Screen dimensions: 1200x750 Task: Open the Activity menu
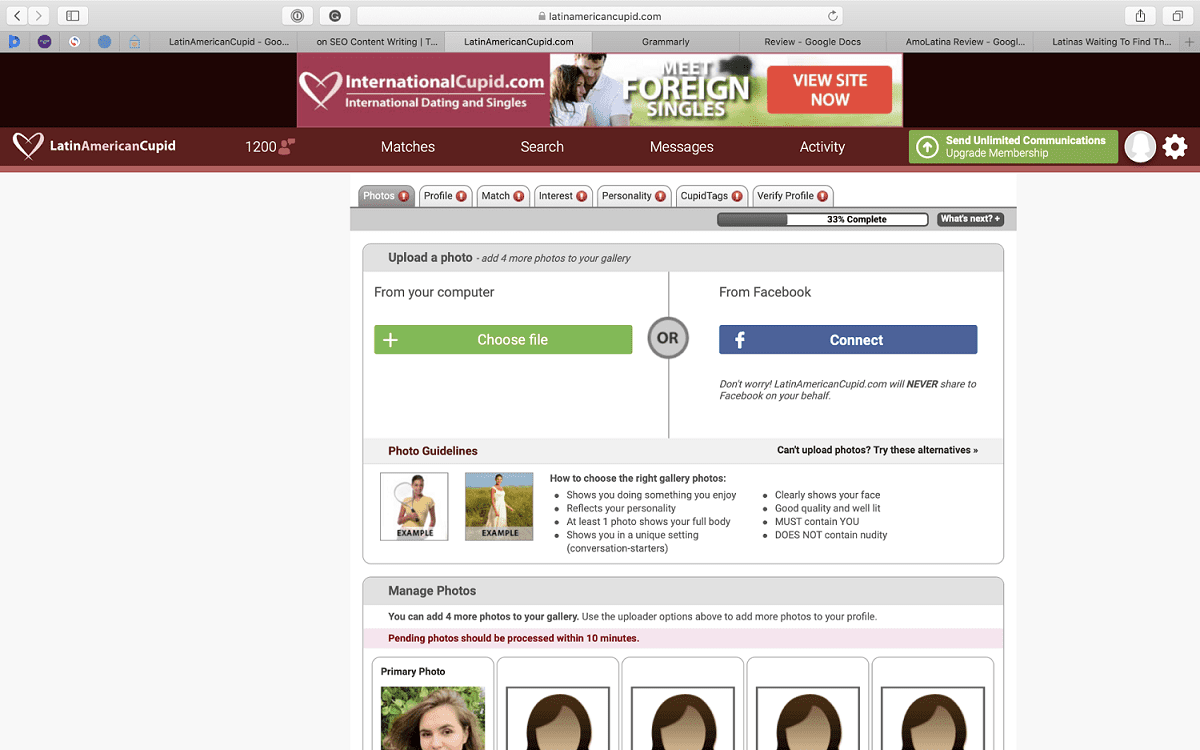click(822, 146)
